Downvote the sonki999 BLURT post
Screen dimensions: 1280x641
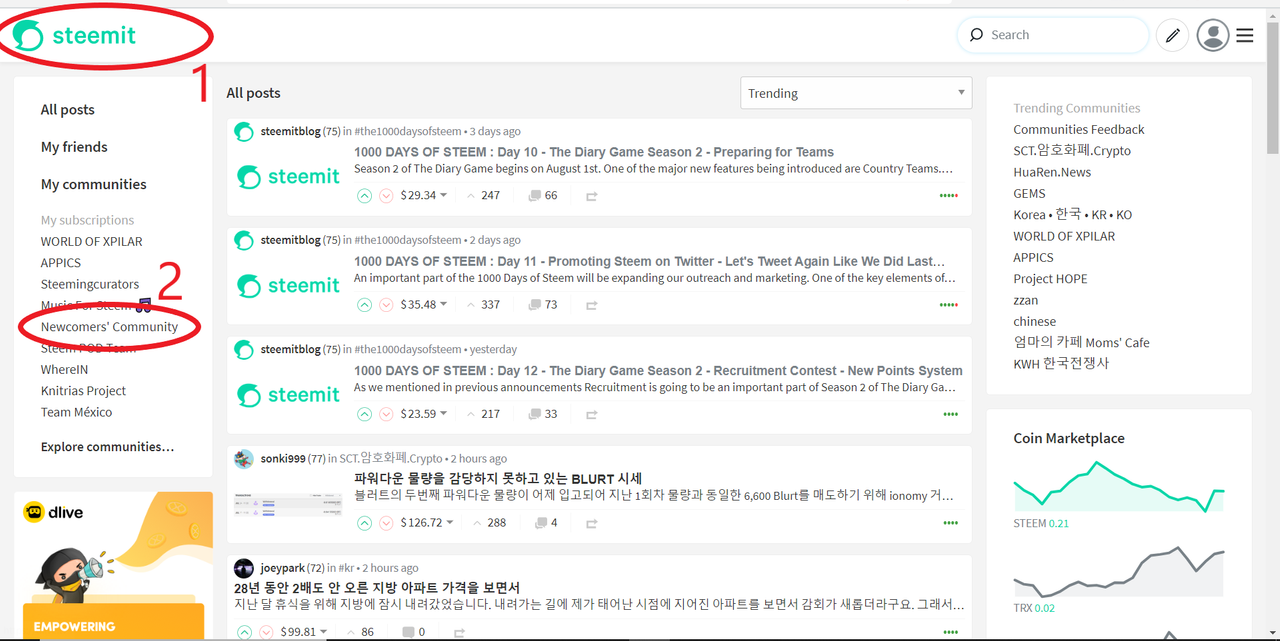tap(386, 523)
